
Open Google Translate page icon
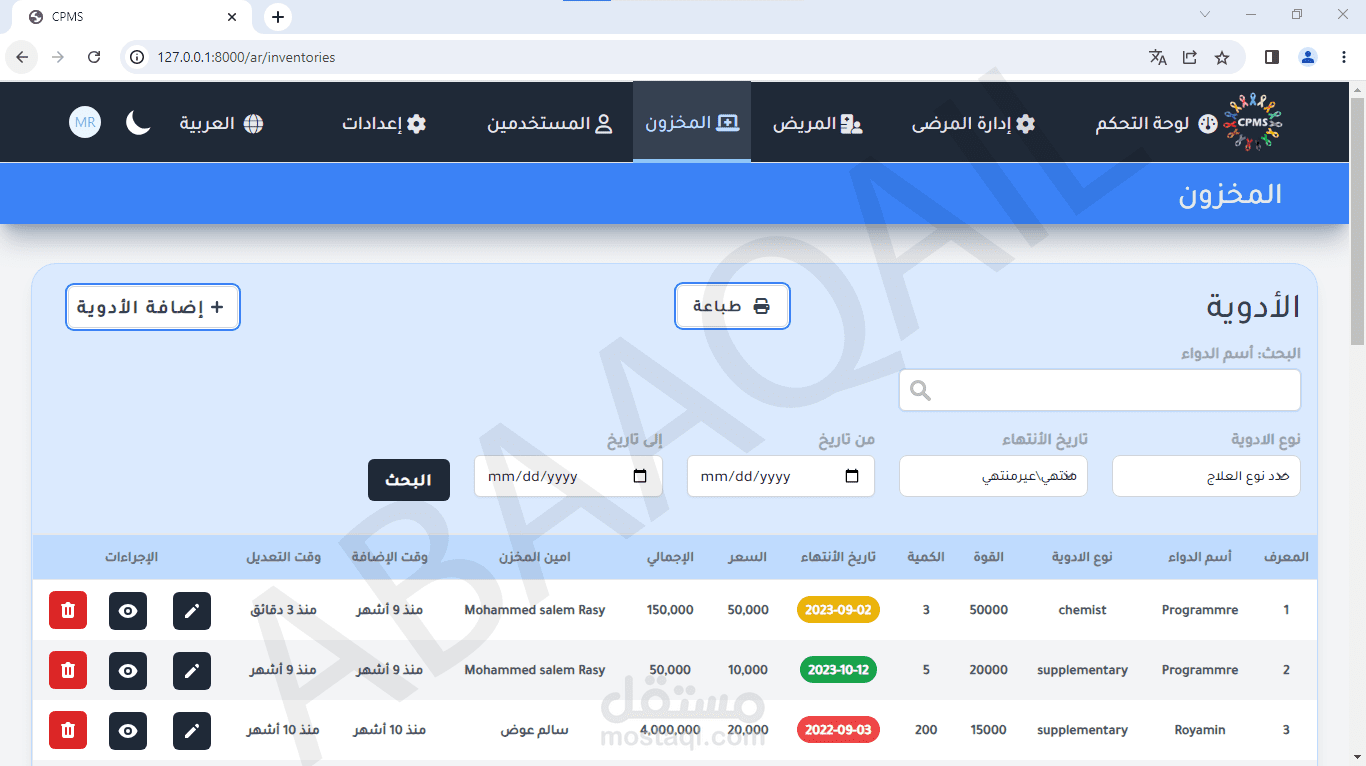point(1158,57)
